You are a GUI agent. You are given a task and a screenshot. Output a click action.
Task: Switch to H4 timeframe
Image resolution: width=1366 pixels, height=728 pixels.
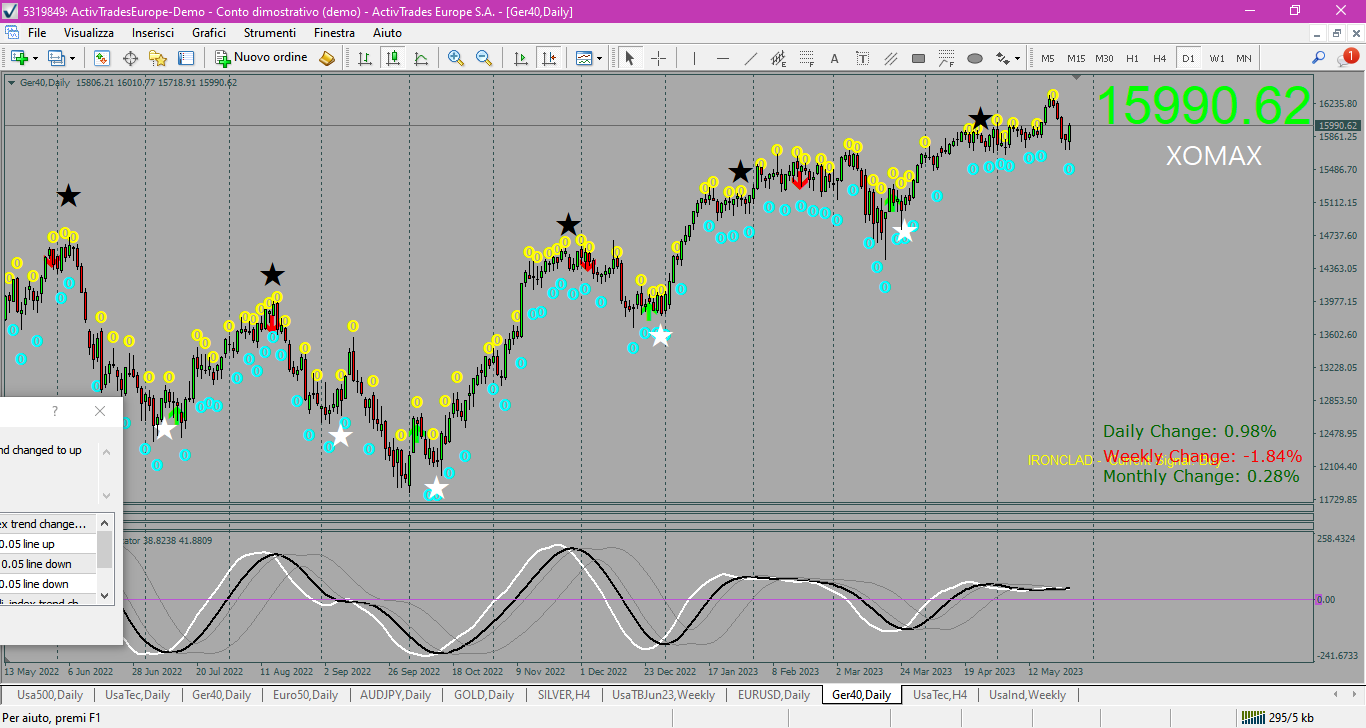[x=1159, y=58]
